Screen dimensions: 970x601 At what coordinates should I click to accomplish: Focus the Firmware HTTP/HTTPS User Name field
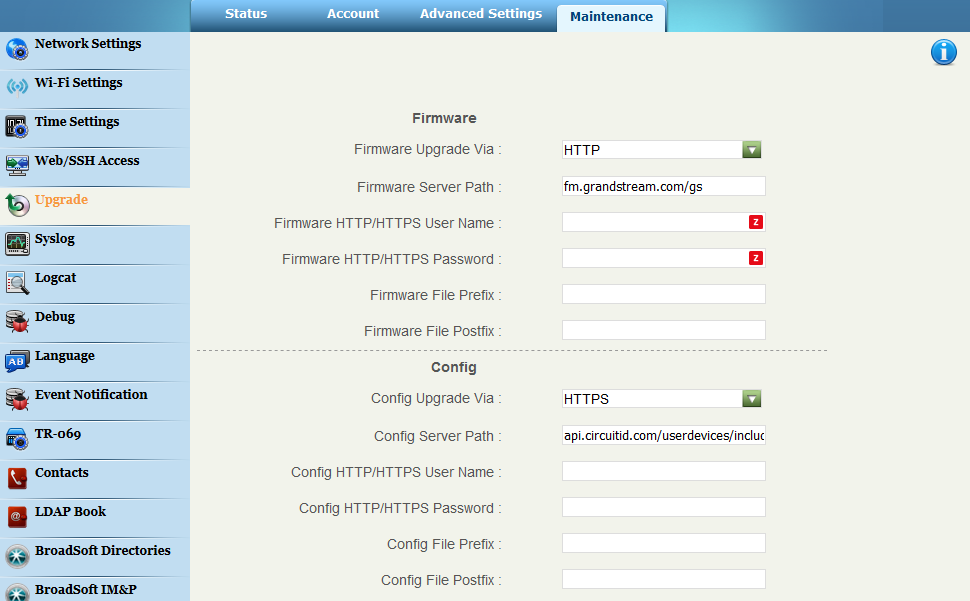pos(664,222)
